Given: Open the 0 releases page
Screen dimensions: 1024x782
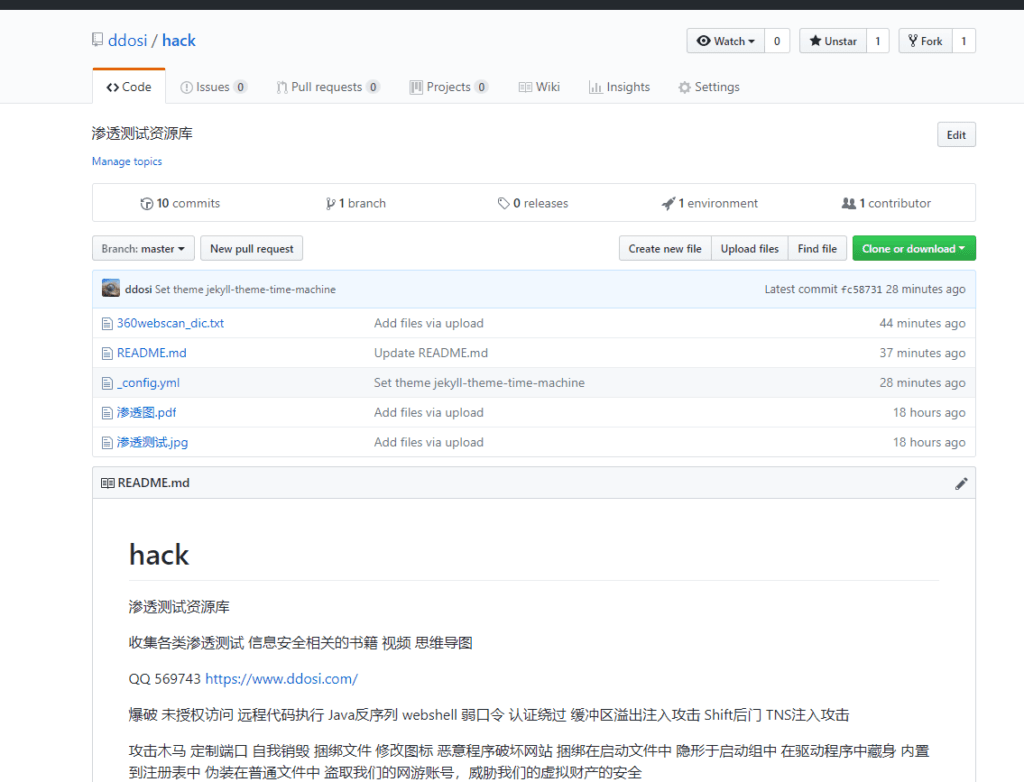Looking at the screenshot, I should [533, 203].
